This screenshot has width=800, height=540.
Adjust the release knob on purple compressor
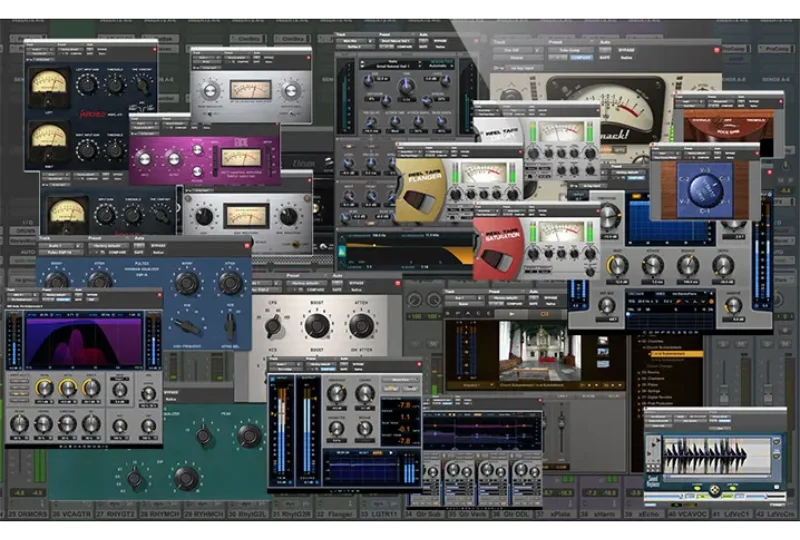[197, 172]
